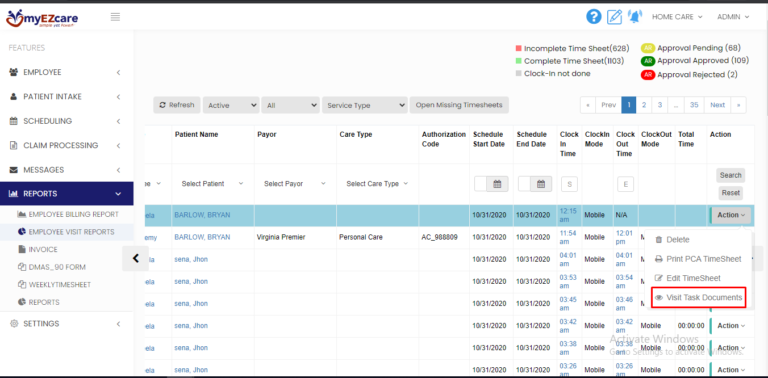The height and width of the screenshot is (378, 768).
Task: Click Clock In Time filter input
Action: [x=569, y=184]
